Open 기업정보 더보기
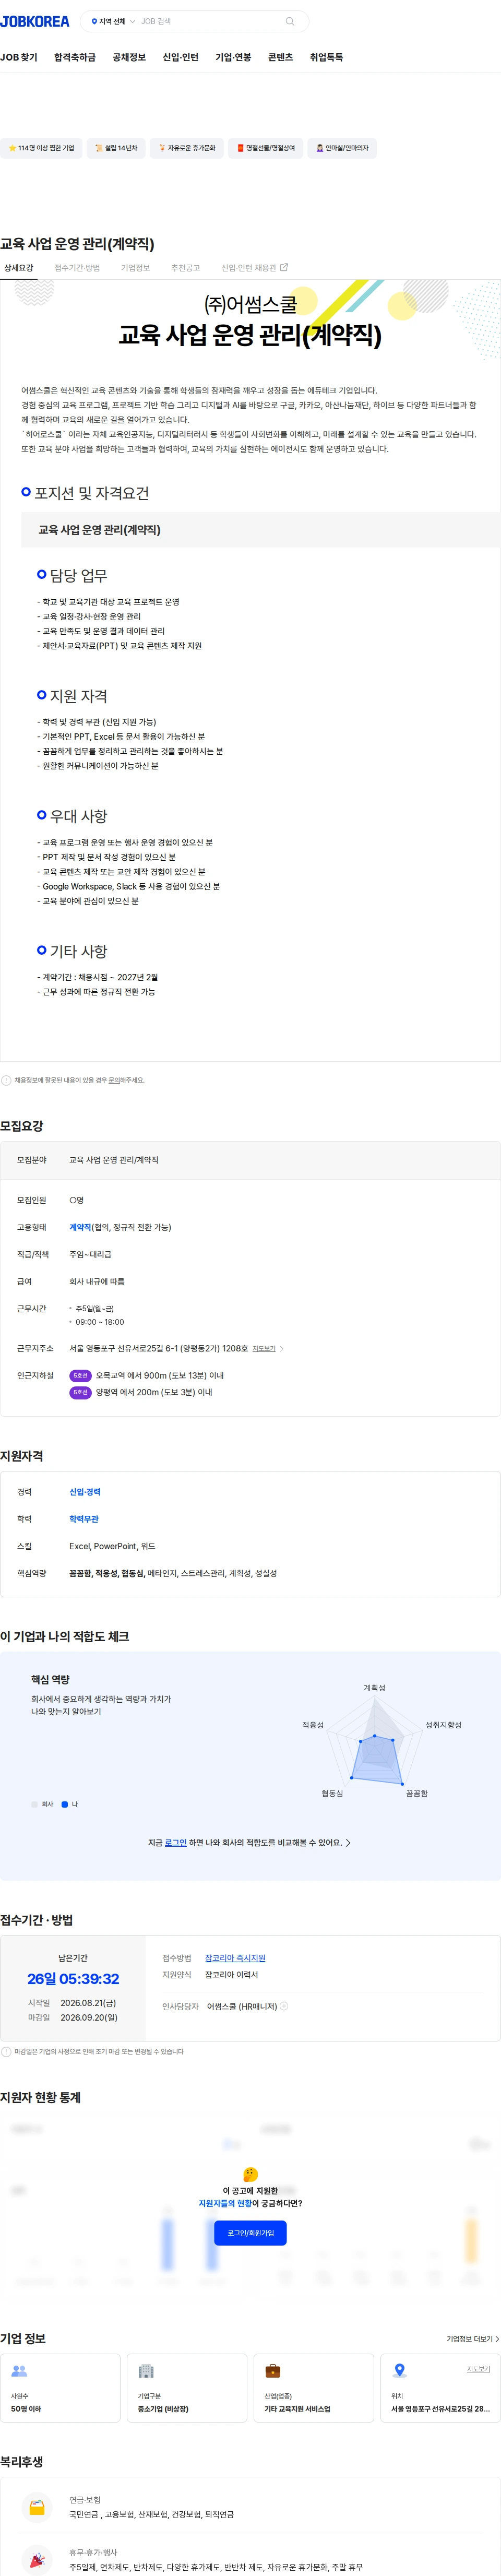The width and height of the screenshot is (501, 2576). click(473, 2339)
